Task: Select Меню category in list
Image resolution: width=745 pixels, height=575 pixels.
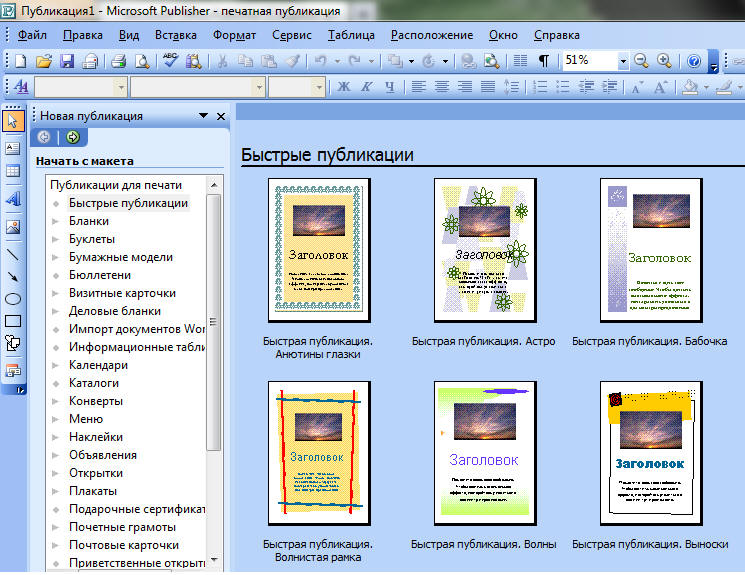Action: [x=86, y=419]
